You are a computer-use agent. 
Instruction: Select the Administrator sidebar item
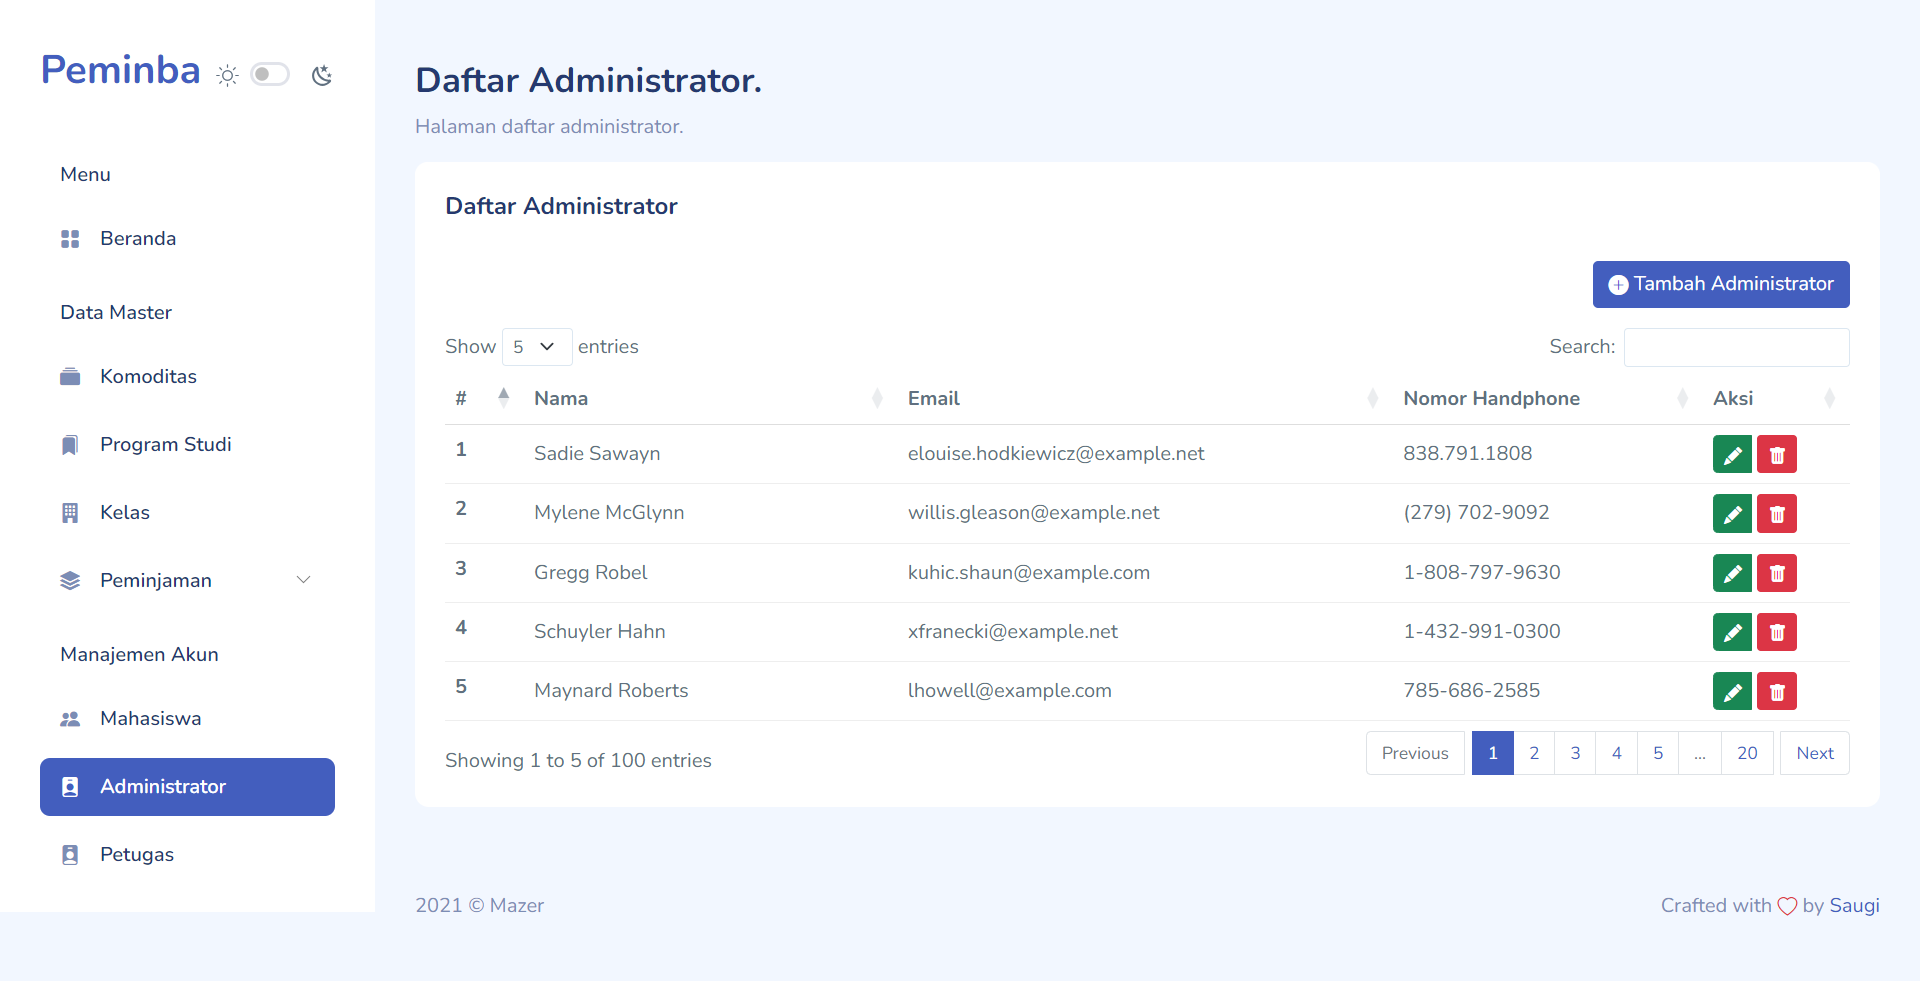[x=187, y=787]
